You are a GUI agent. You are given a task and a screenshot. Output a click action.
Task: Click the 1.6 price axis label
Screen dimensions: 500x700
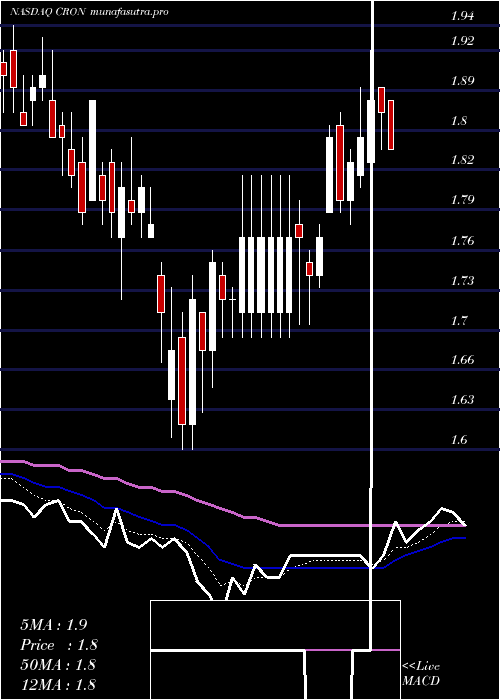coord(459,440)
